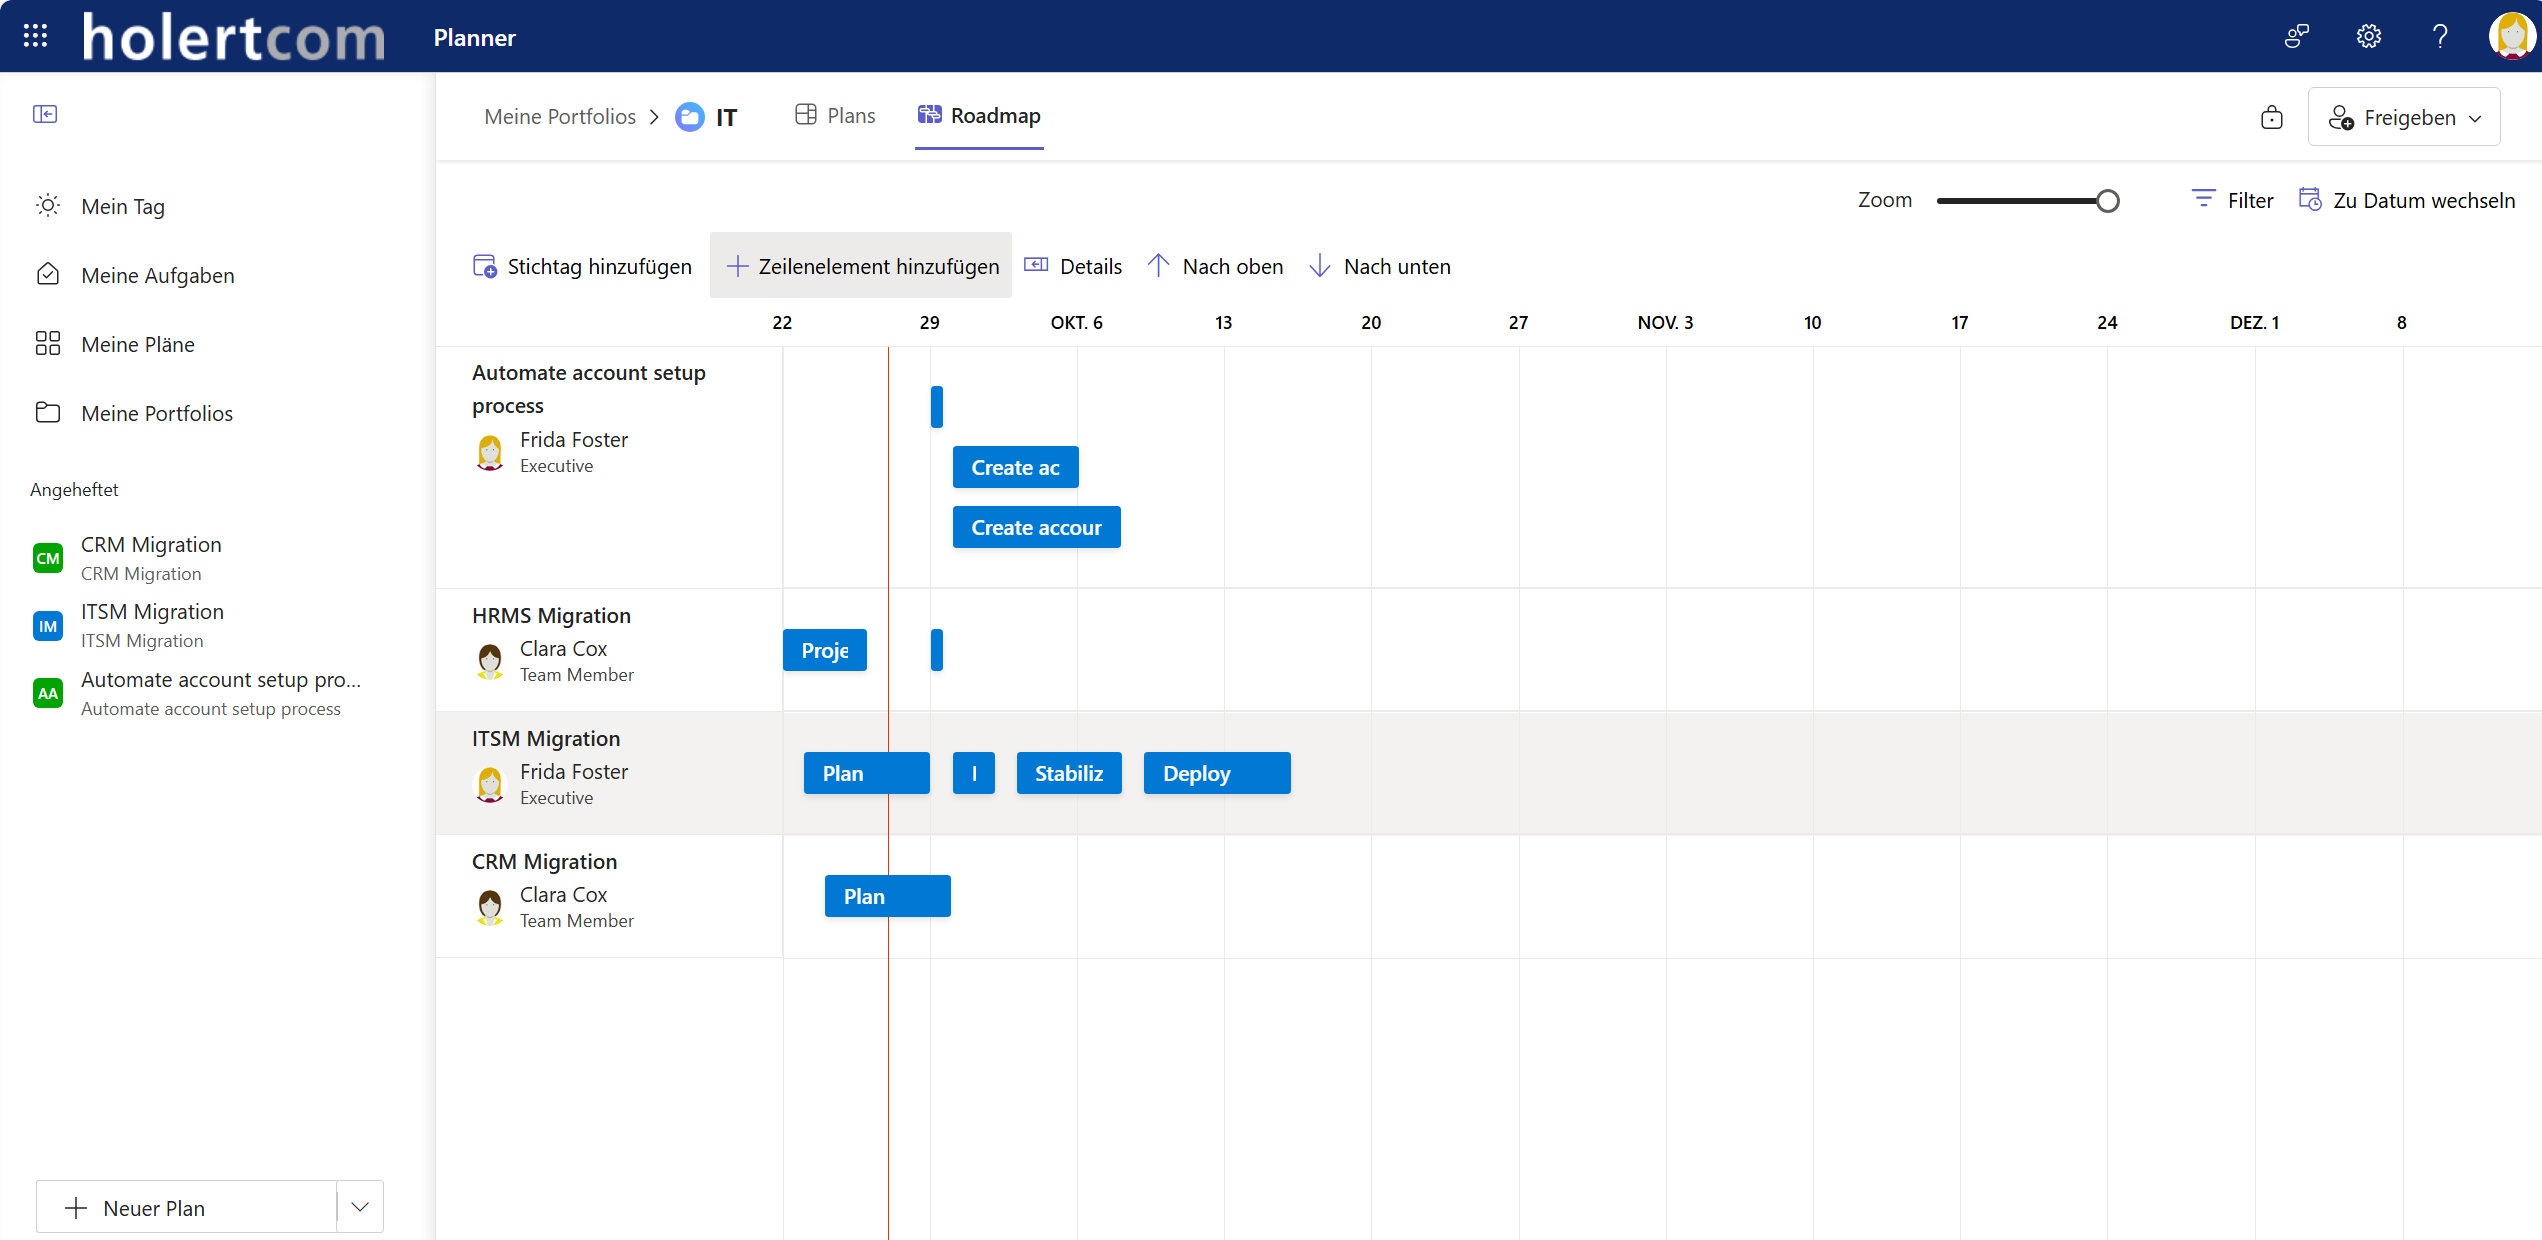
Task: Open Meine Aufgaben from the sidebar
Action: pos(157,275)
